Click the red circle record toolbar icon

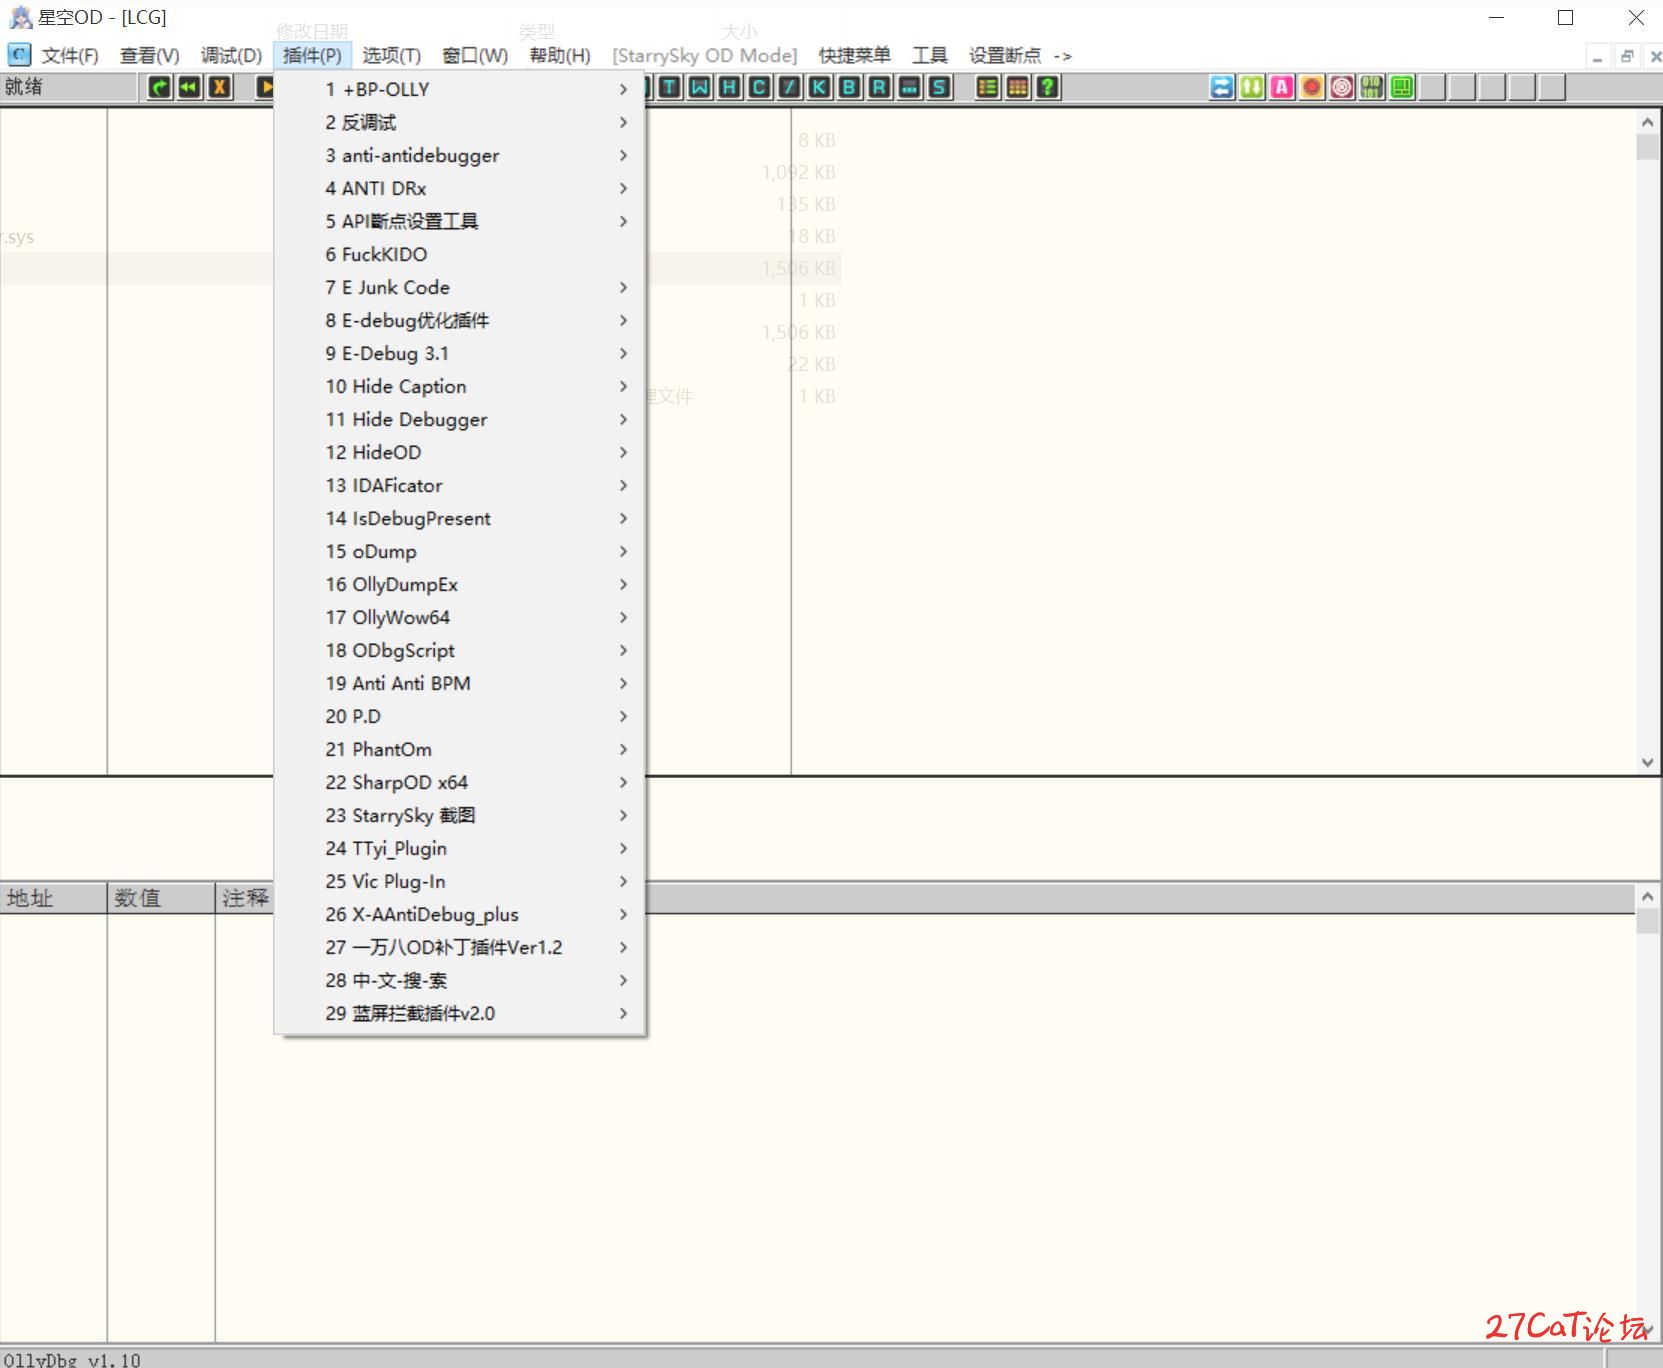(x=1312, y=87)
